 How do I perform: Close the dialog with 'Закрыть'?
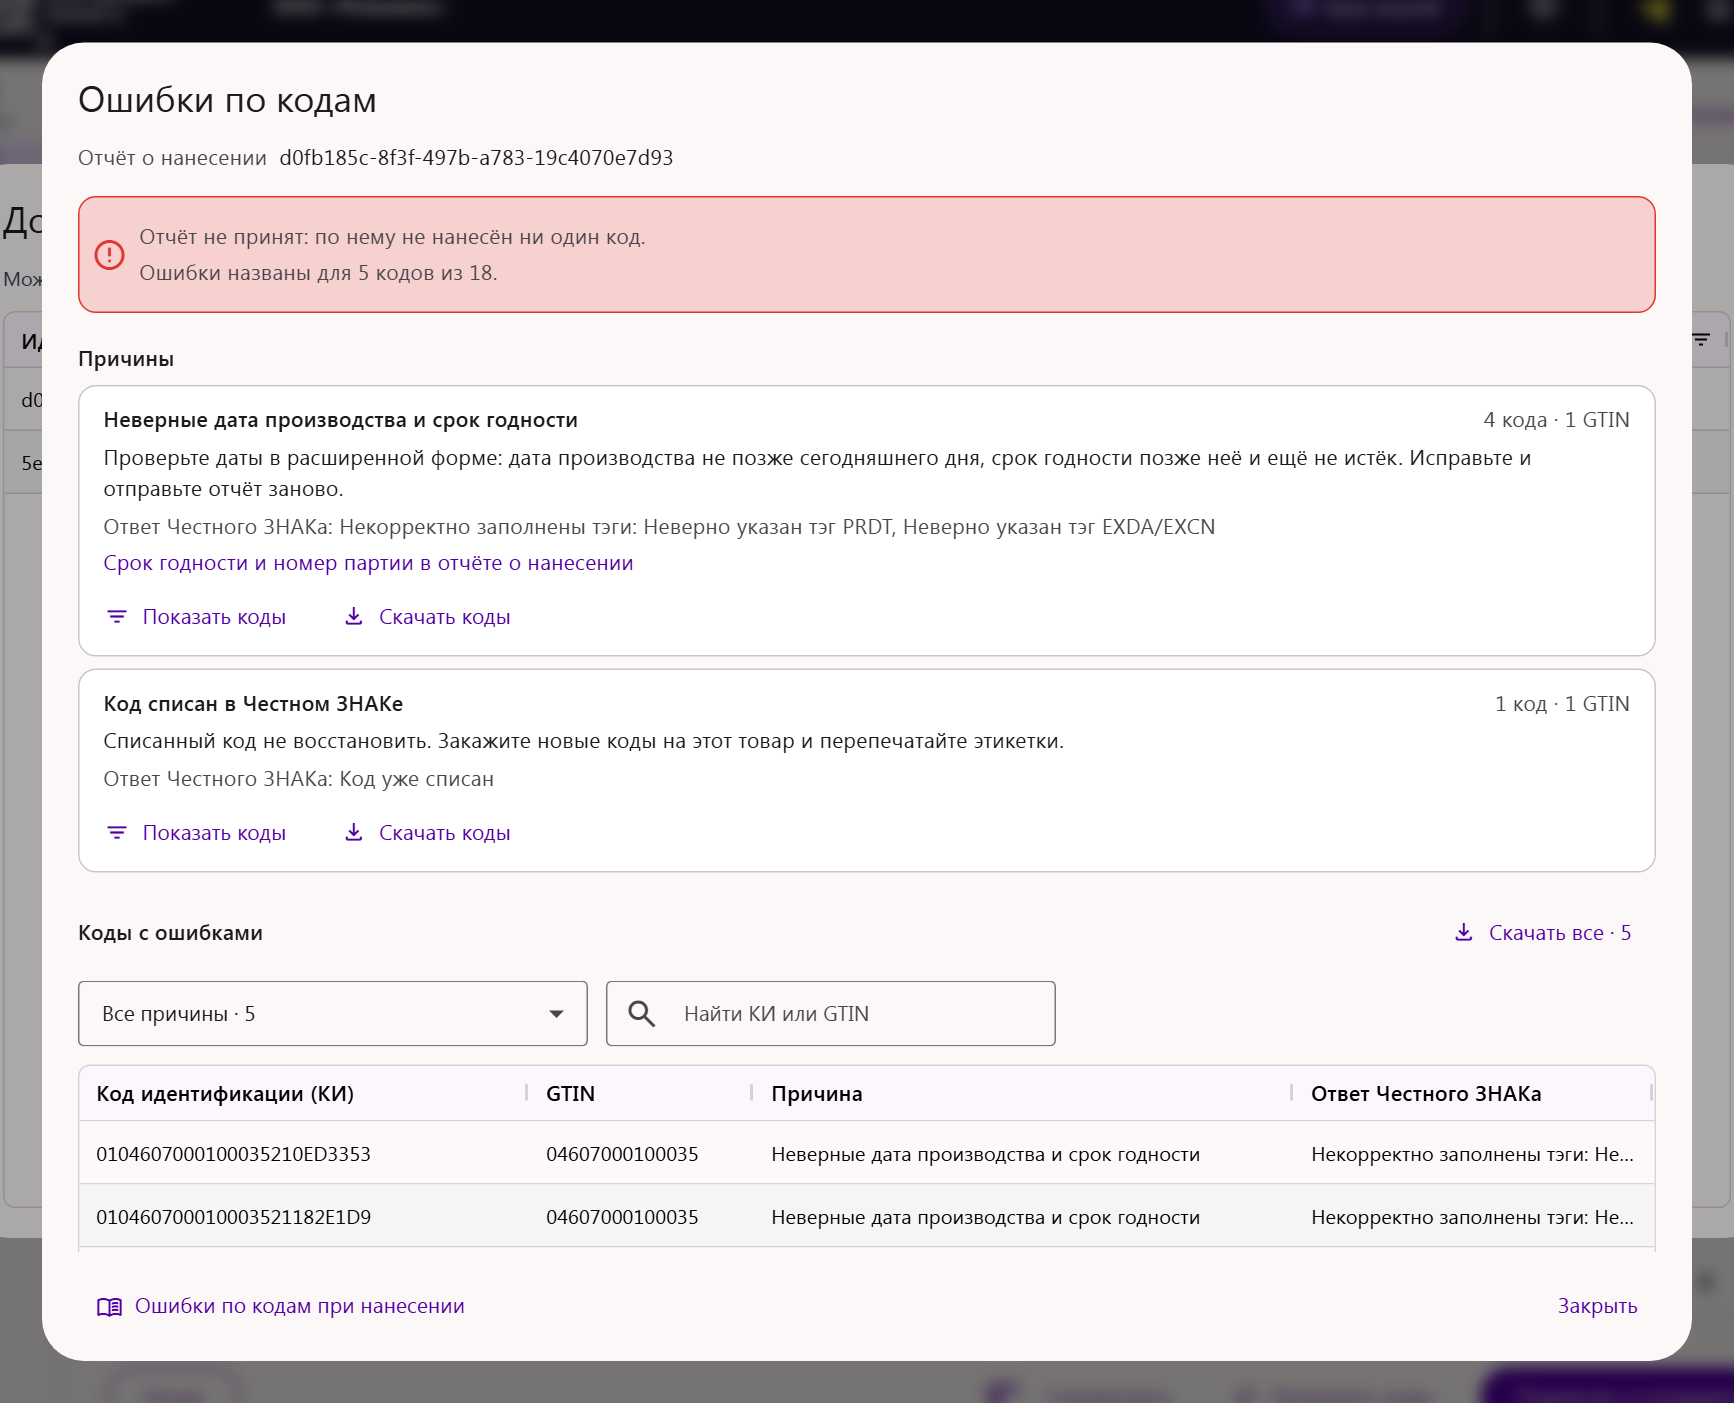click(x=1597, y=1306)
